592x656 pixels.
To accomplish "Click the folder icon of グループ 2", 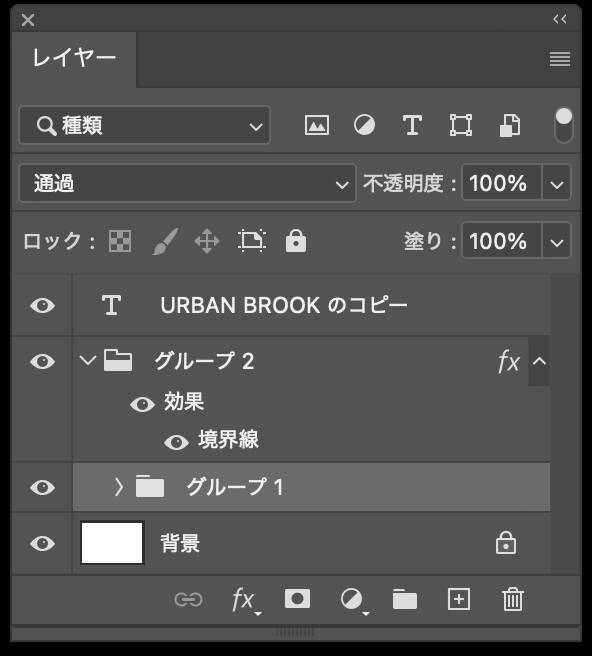I will (118, 361).
